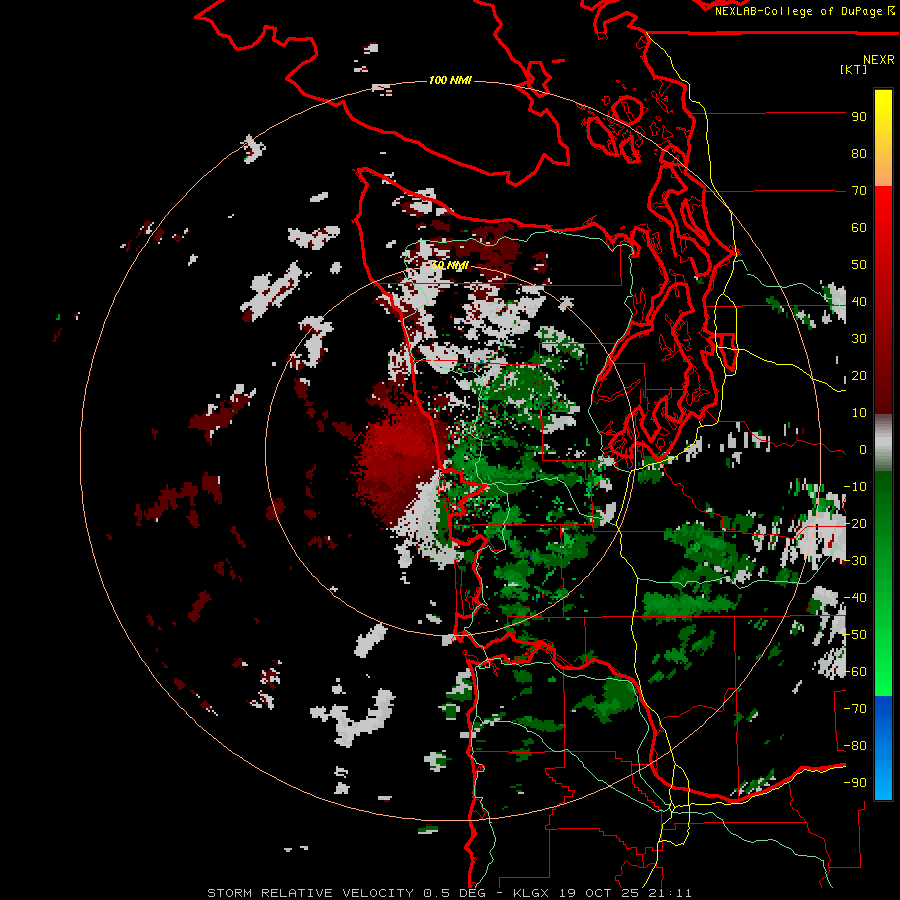900x900 pixels.
Task: Click the -30 value on the velocity scale
Action: pyautogui.click(x=855, y=561)
